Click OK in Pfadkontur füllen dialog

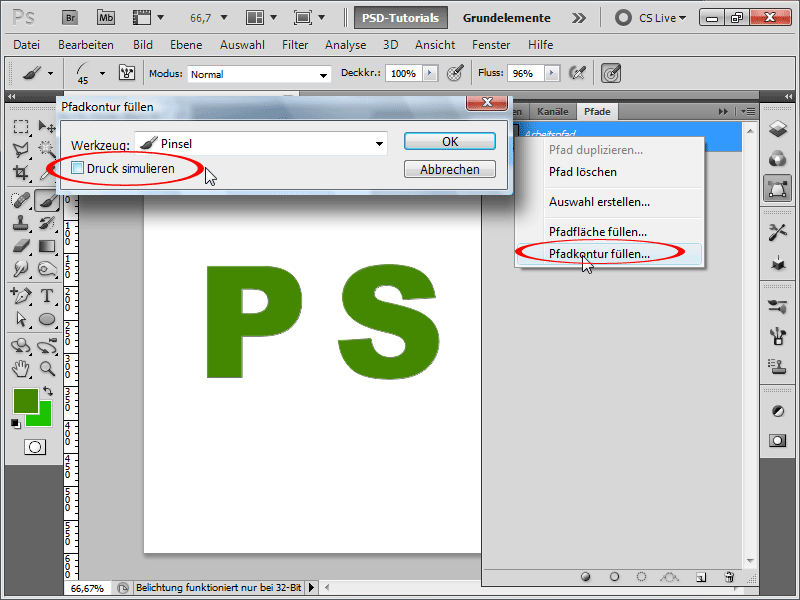click(449, 141)
